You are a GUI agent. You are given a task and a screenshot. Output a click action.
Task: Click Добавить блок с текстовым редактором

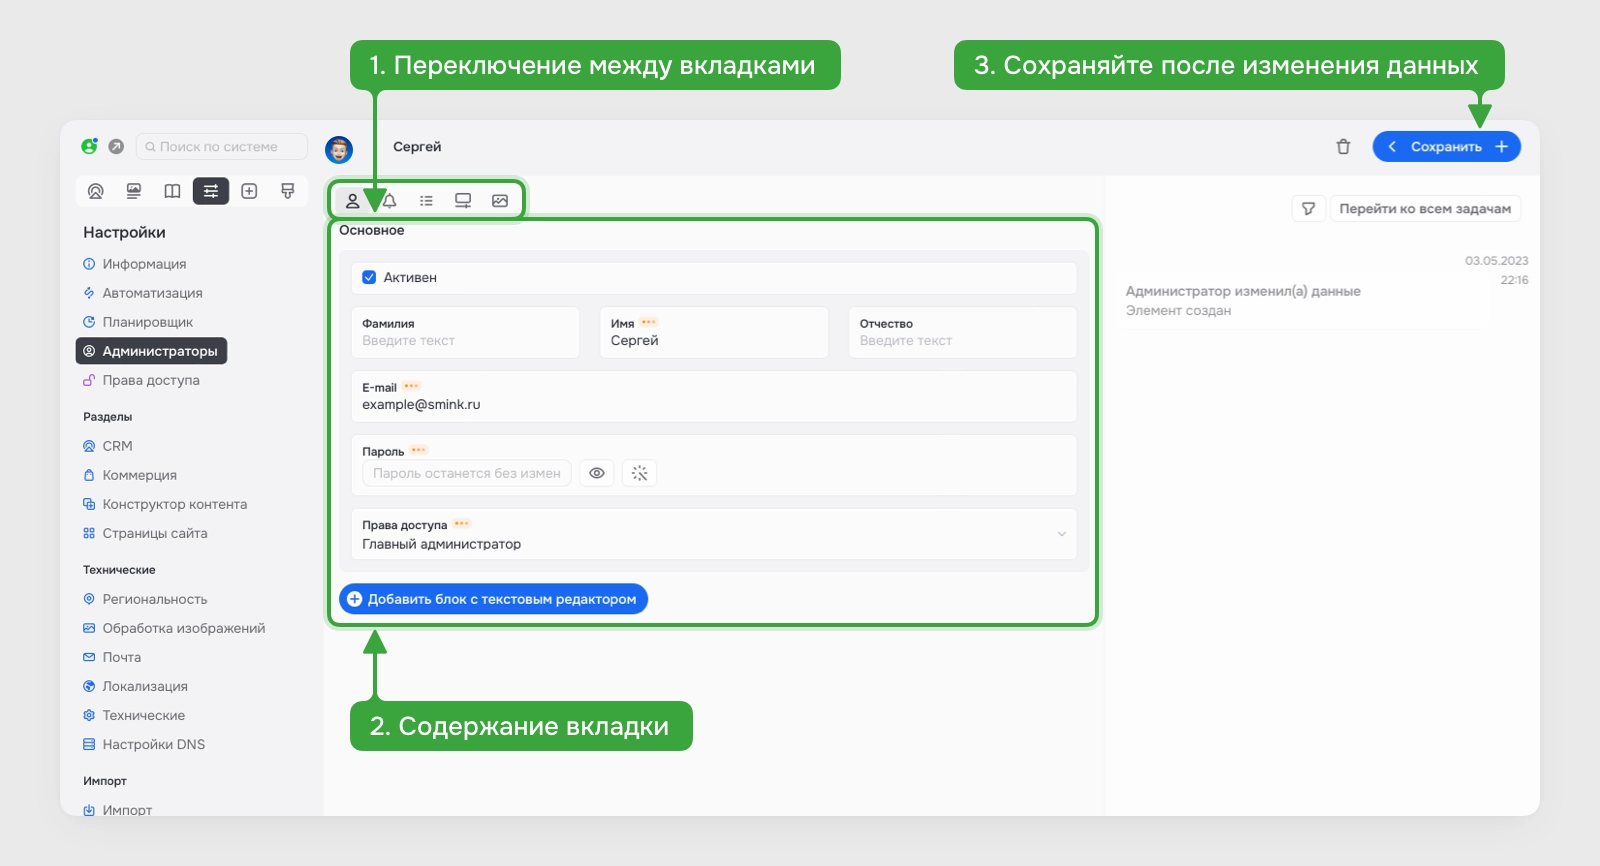pyautogui.click(x=494, y=599)
